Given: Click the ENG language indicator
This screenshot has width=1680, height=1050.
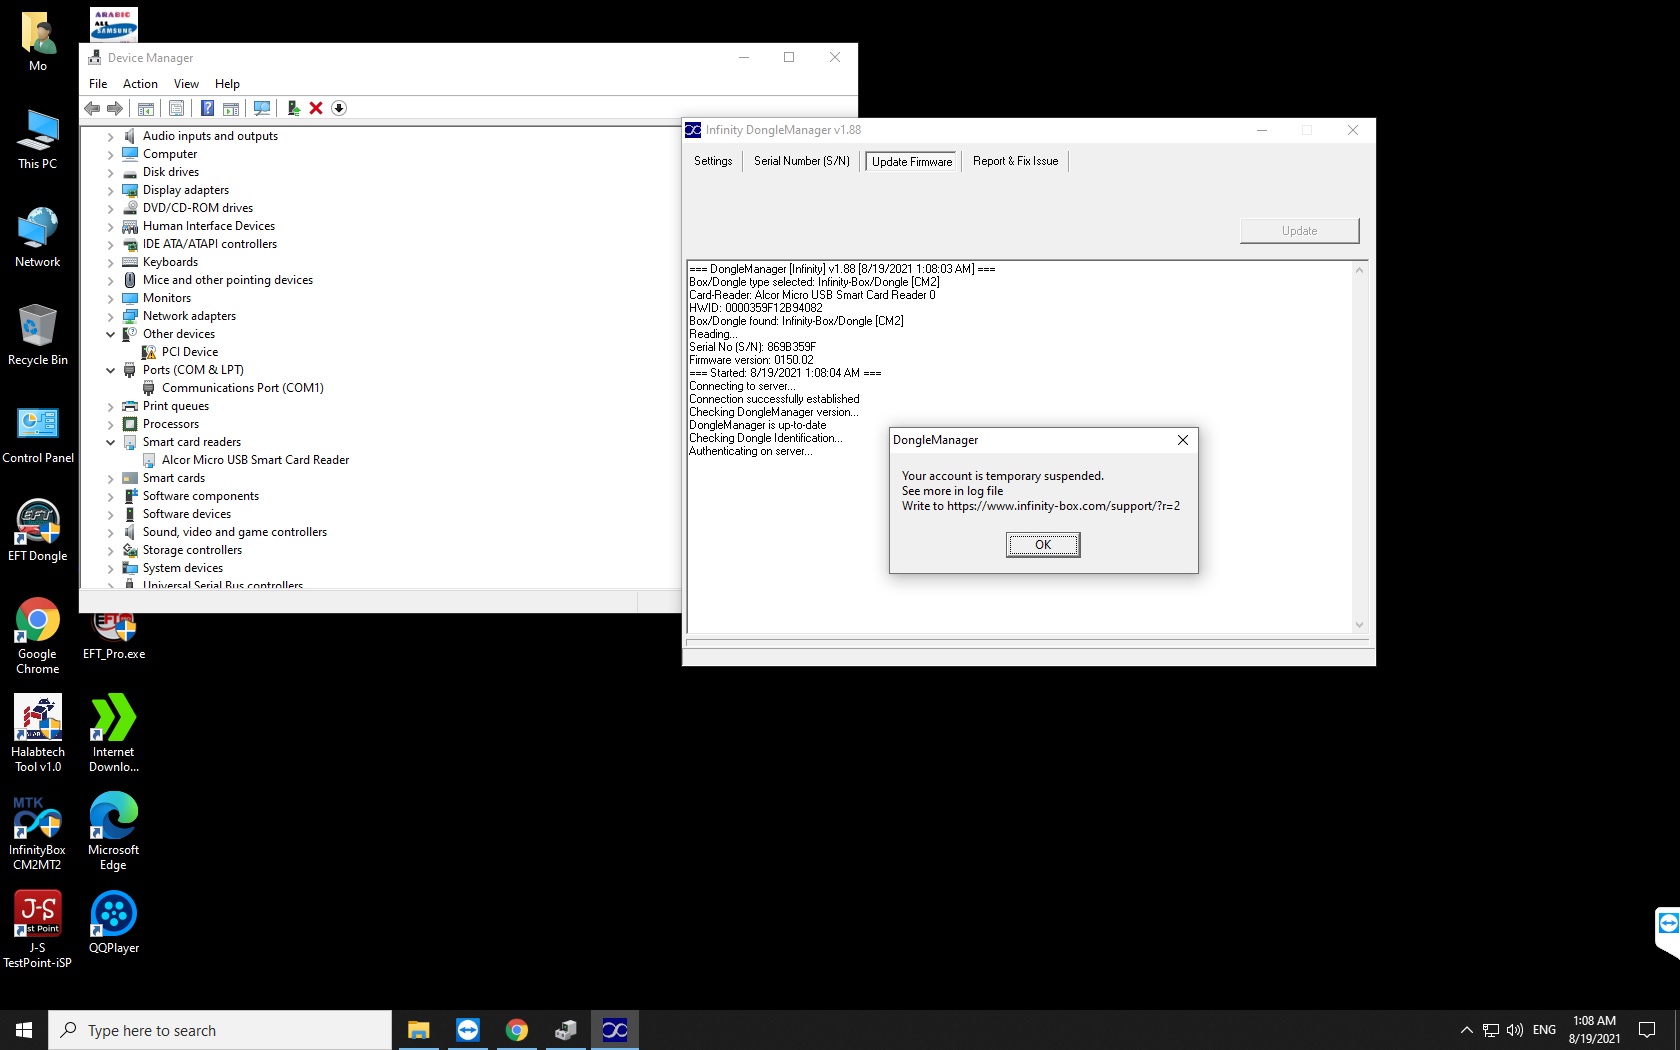Looking at the screenshot, I should [x=1544, y=1030].
